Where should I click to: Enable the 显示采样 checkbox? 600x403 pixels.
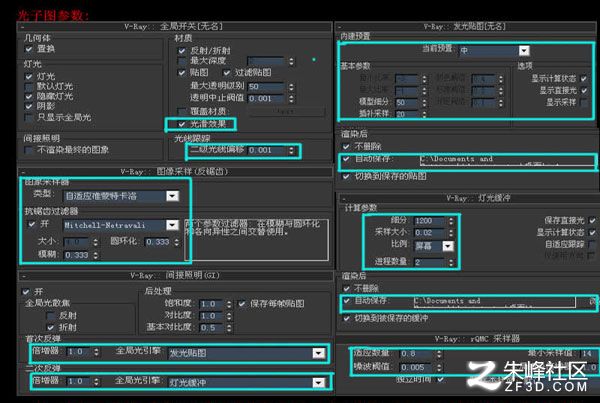[584, 103]
